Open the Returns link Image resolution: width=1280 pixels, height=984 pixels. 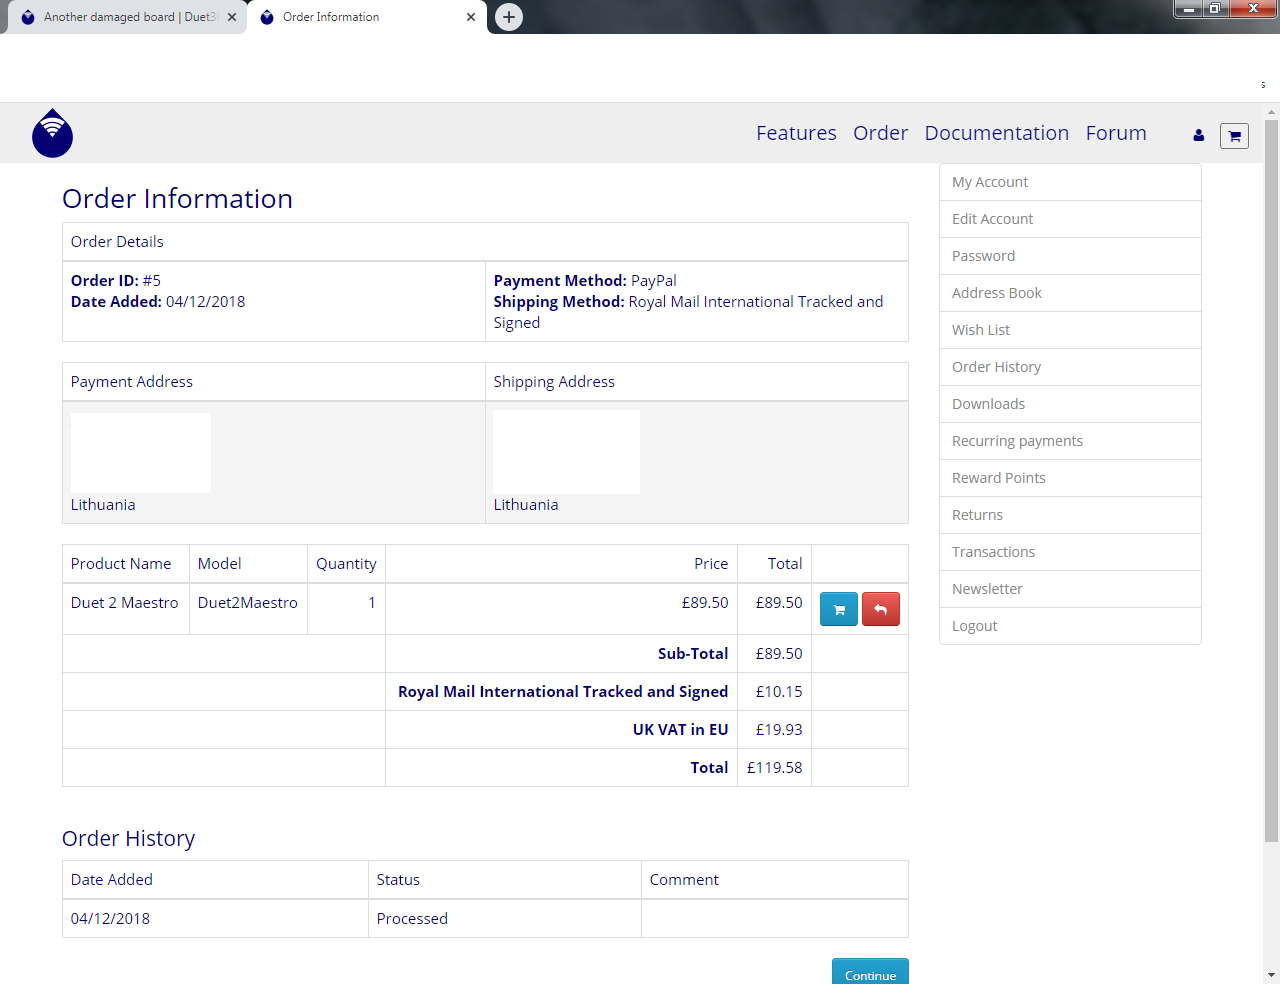click(x=1070, y=515)
